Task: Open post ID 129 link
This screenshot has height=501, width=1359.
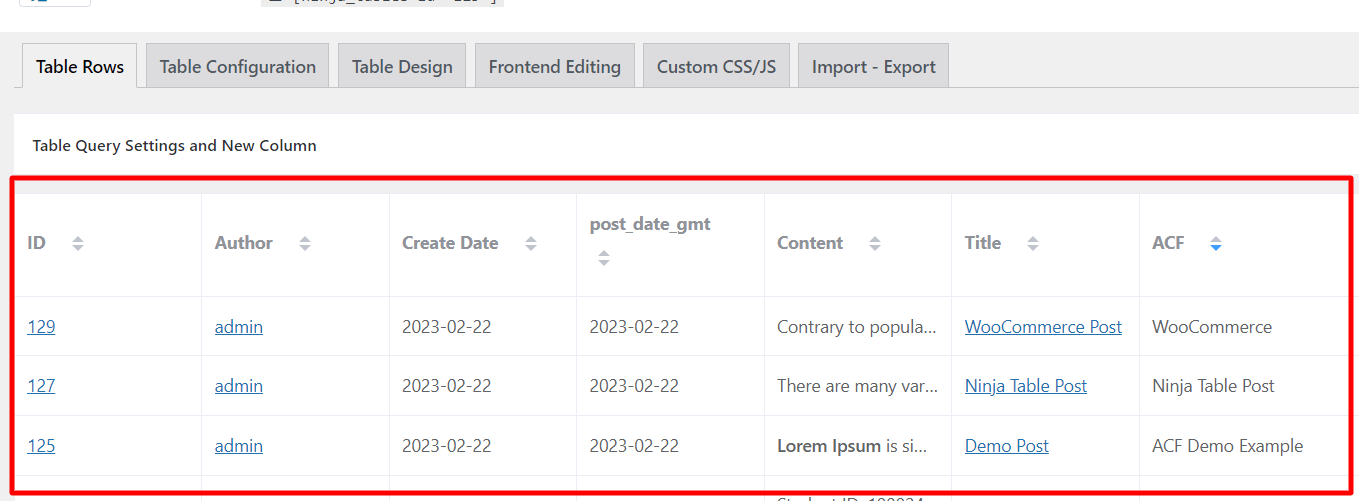Action: 41,326
